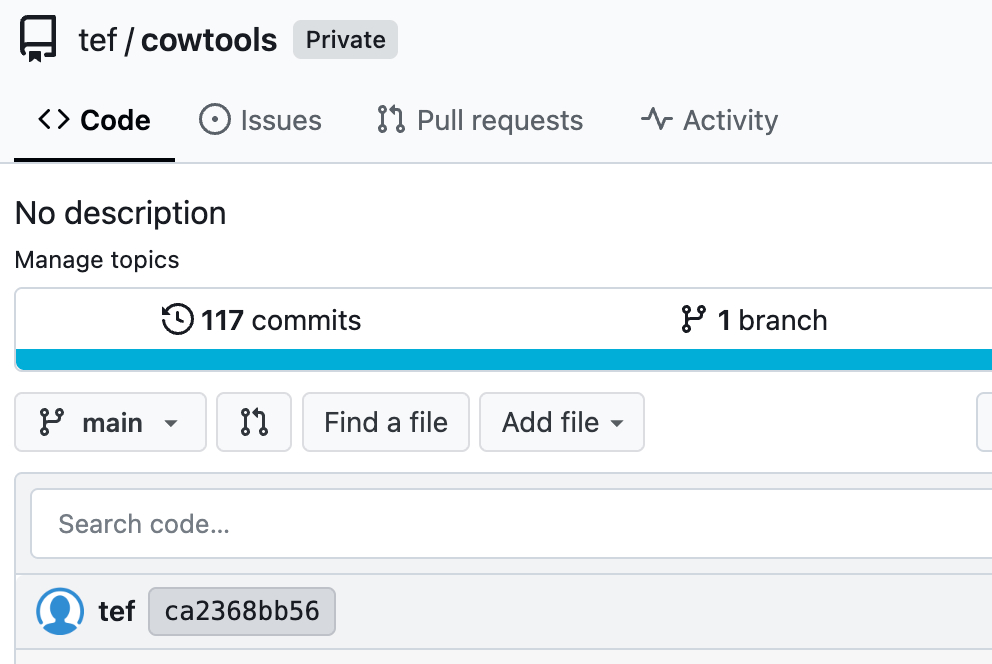Viewport: 992px width, 664px height.
Task: Click tef's avatar on the latest commit
Action: point(60,611)
